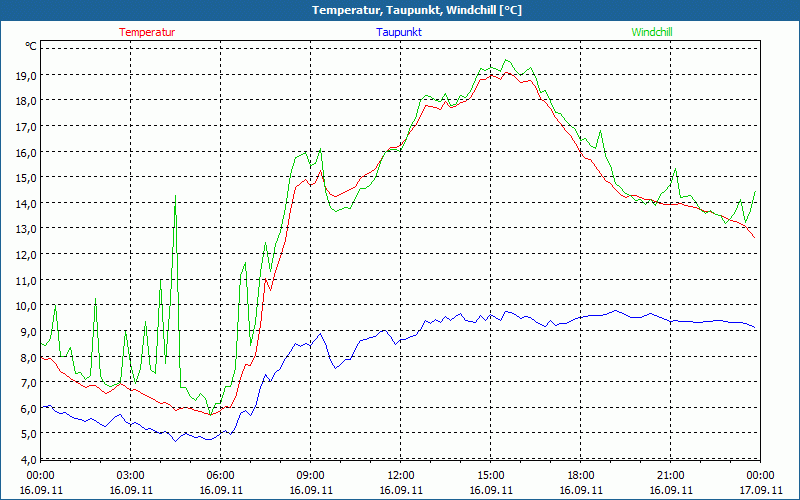Click the 21:00 time label on x-axis
Screen dimensions: 800x500
coord(670,476)
